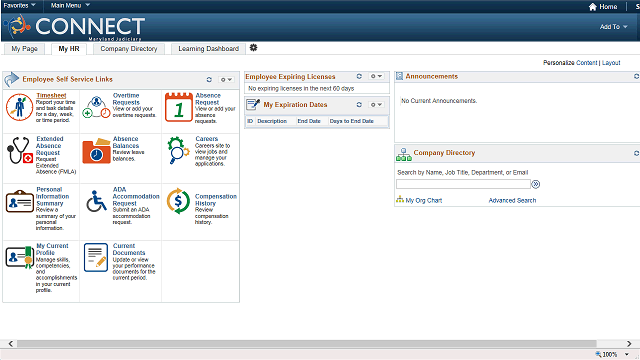This screenshot has height=360, width=640.
Task: Open My Expiration Dates settings dropdown
Action: point(376,105)
